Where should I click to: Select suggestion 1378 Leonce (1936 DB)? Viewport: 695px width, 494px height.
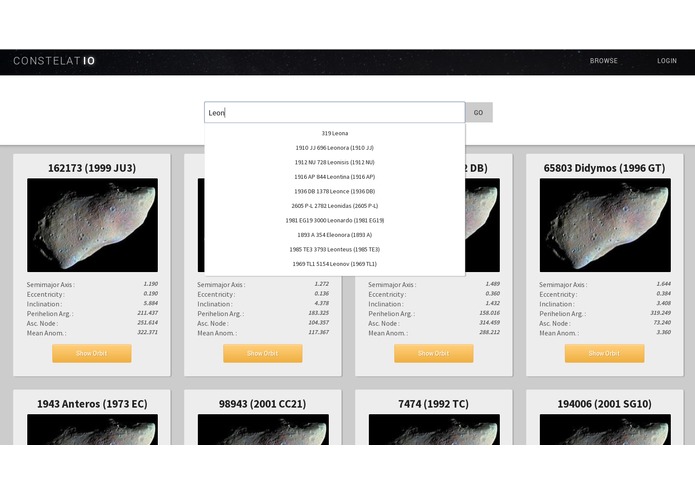335,191
